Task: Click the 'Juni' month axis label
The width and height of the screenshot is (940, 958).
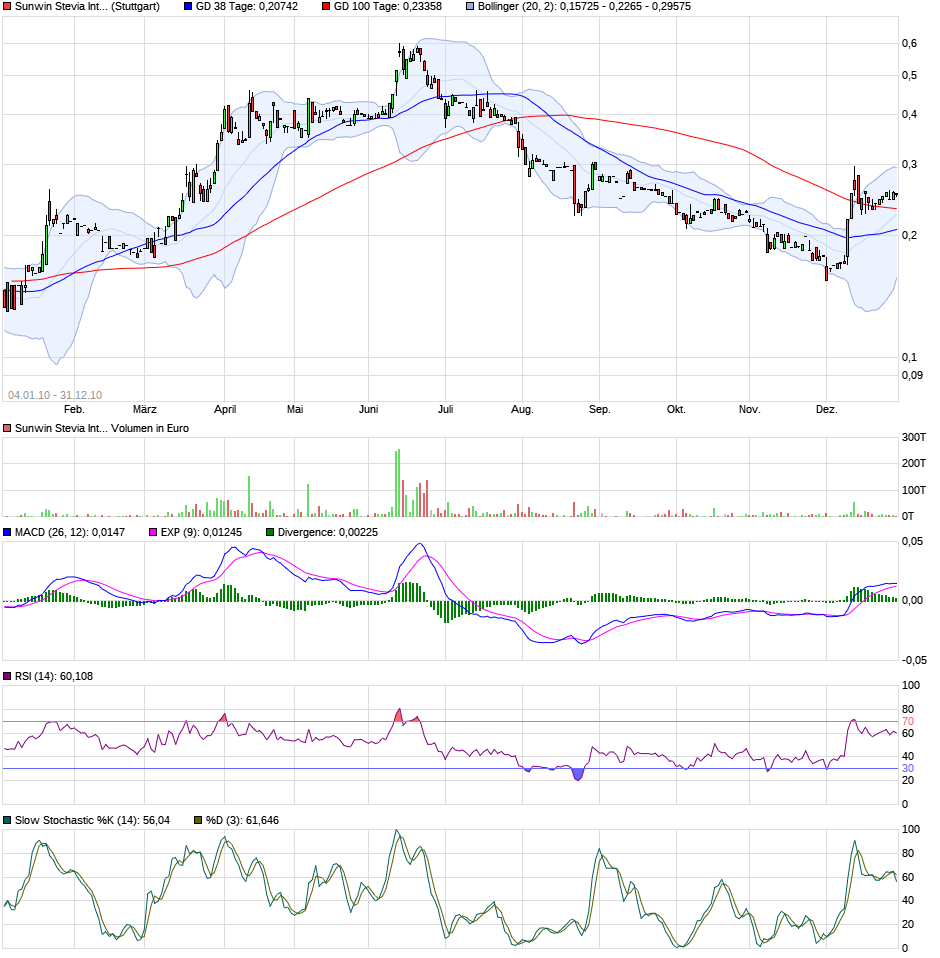Action: click(x=368, y=409)
